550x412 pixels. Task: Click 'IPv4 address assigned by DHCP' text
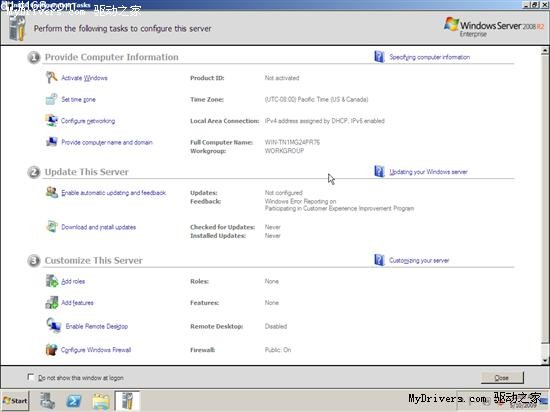point(306,121)
